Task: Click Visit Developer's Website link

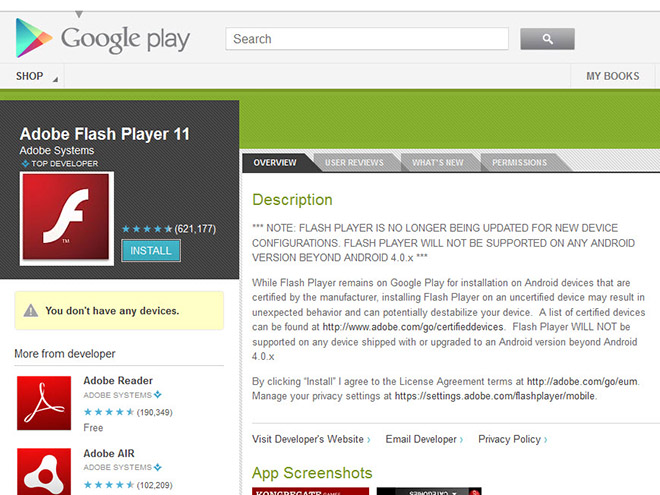Action: (x=310, y=439)
